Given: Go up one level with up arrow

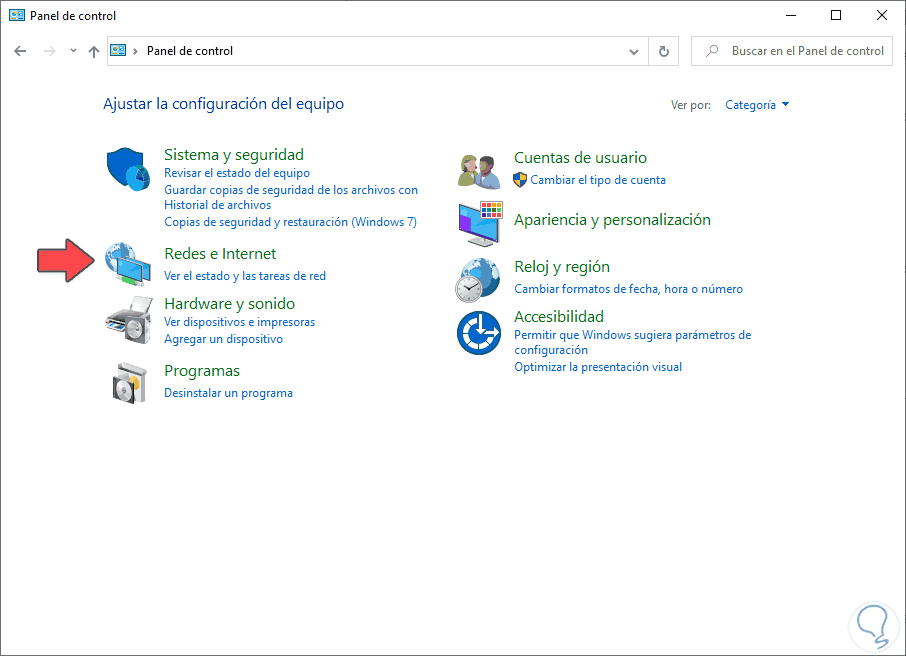Looking at the screenshot, I should (94, 51).
